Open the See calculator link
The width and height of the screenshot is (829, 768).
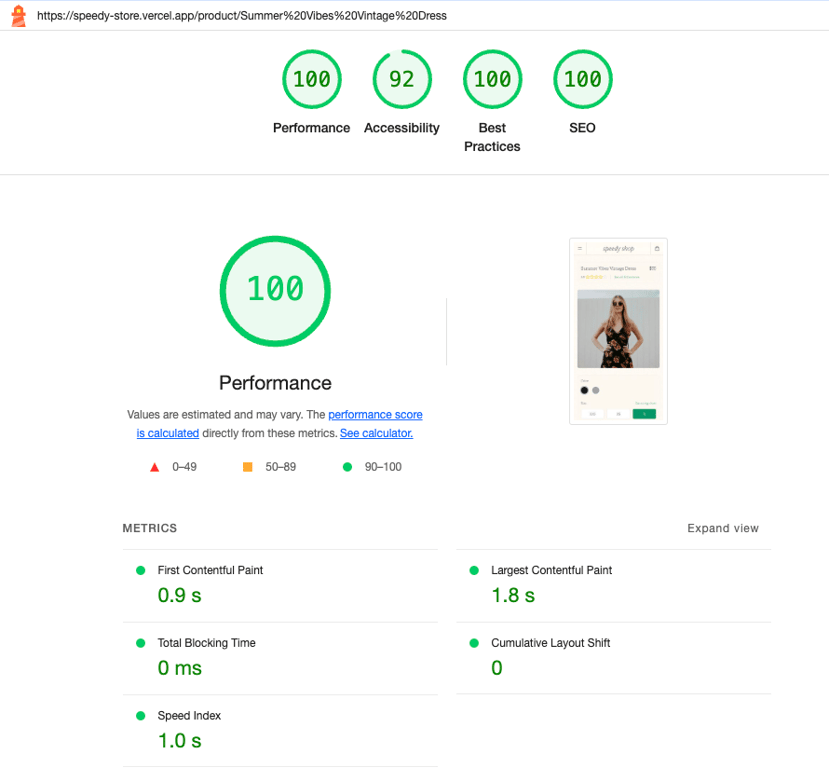point(376,433)
